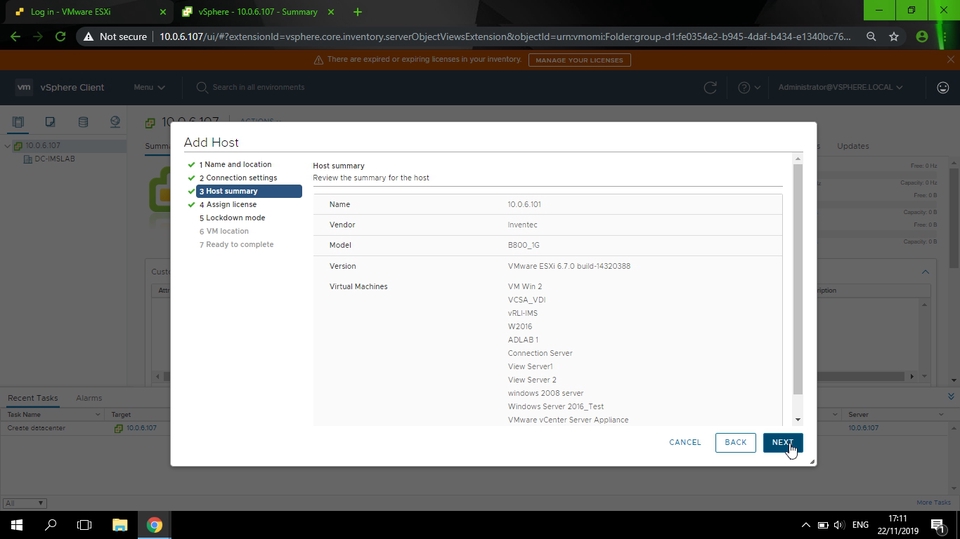Click the browser back arrow
The image size is (960, 539).
click(15, 37)
